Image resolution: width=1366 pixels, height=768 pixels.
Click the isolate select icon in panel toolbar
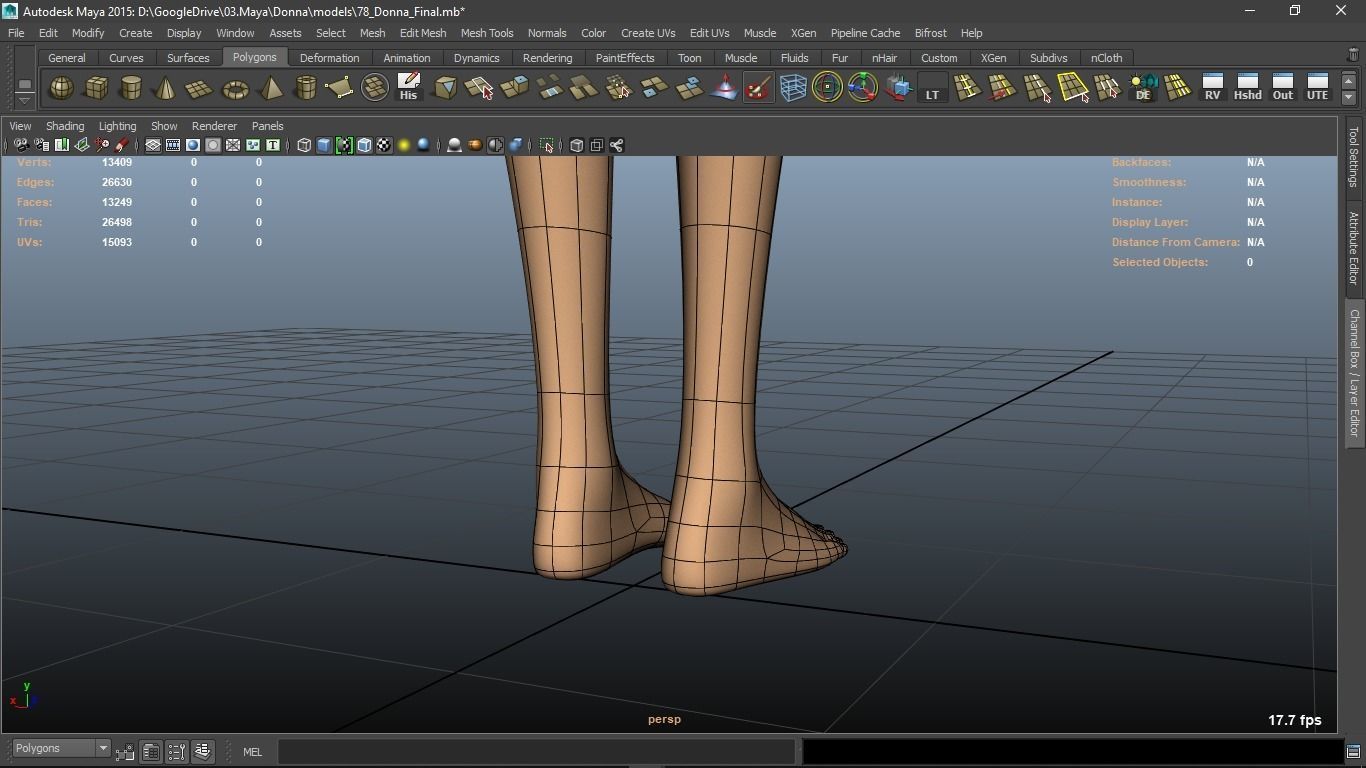point(547,146)
